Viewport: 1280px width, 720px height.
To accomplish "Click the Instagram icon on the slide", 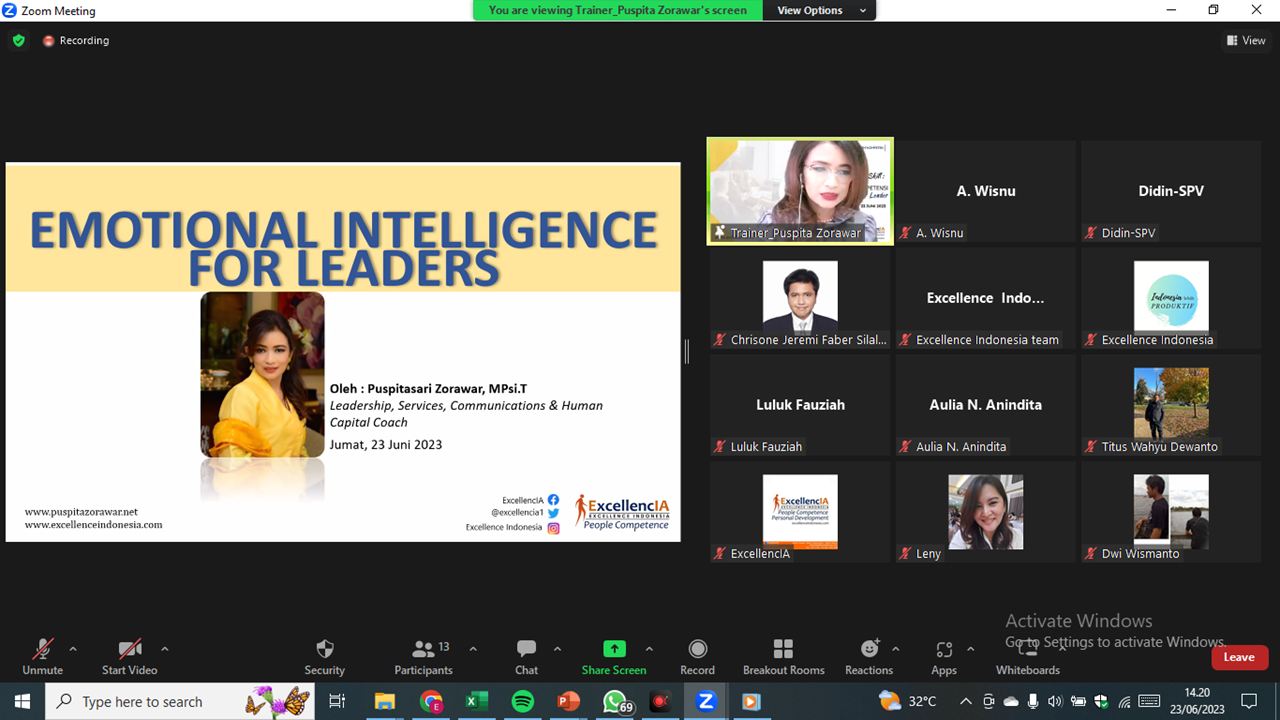I will pyautogui.click(x=553, y=527).
